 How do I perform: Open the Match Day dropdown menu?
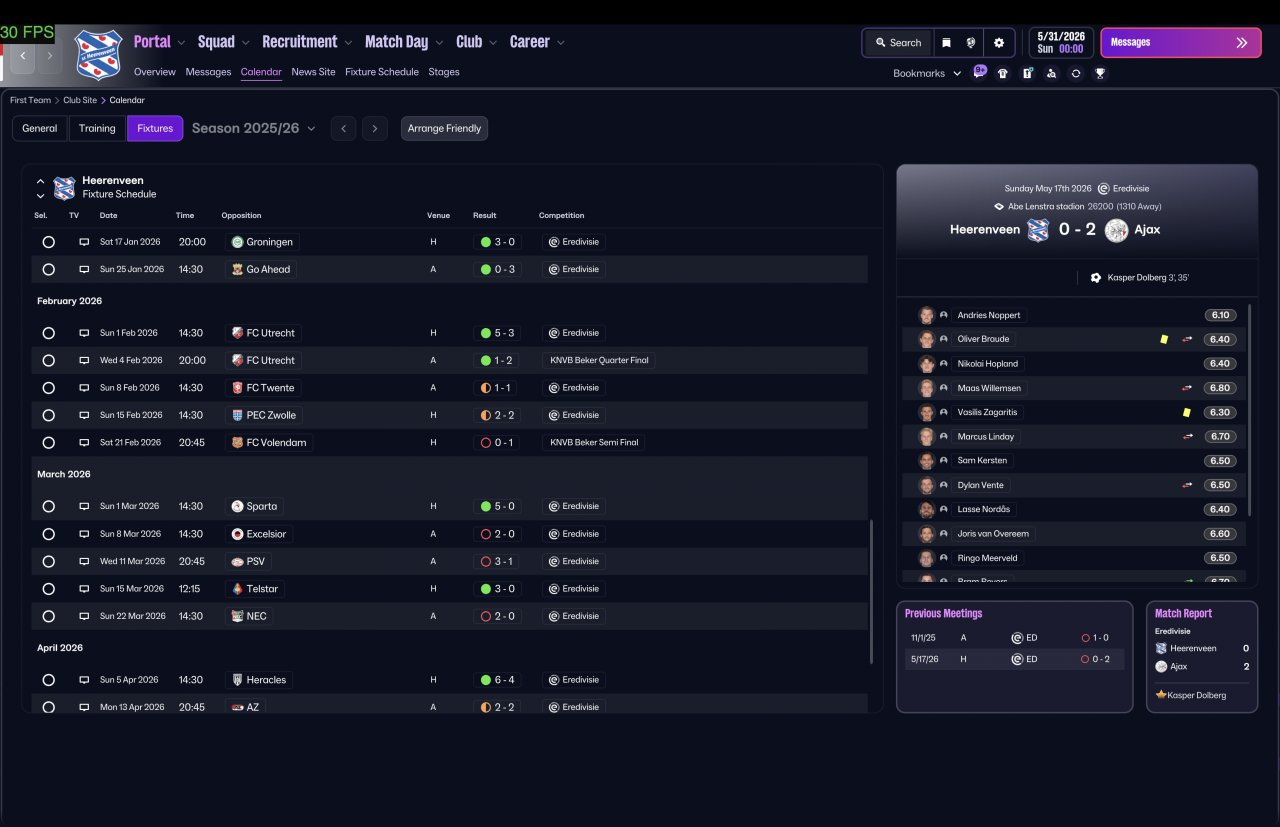pyautogui.click(x=404, y=42)
